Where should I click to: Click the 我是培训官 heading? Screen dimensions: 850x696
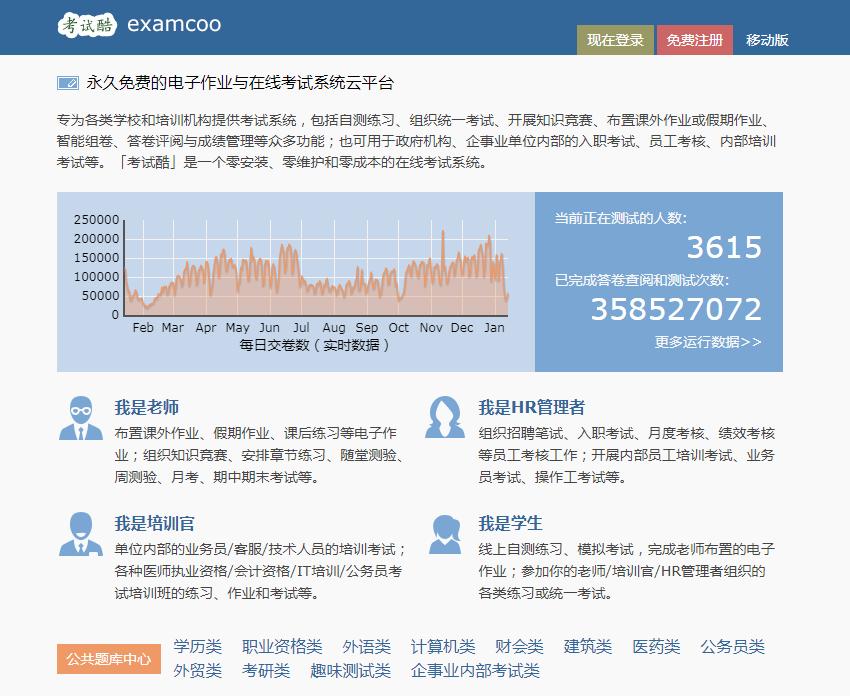[154, 523]
